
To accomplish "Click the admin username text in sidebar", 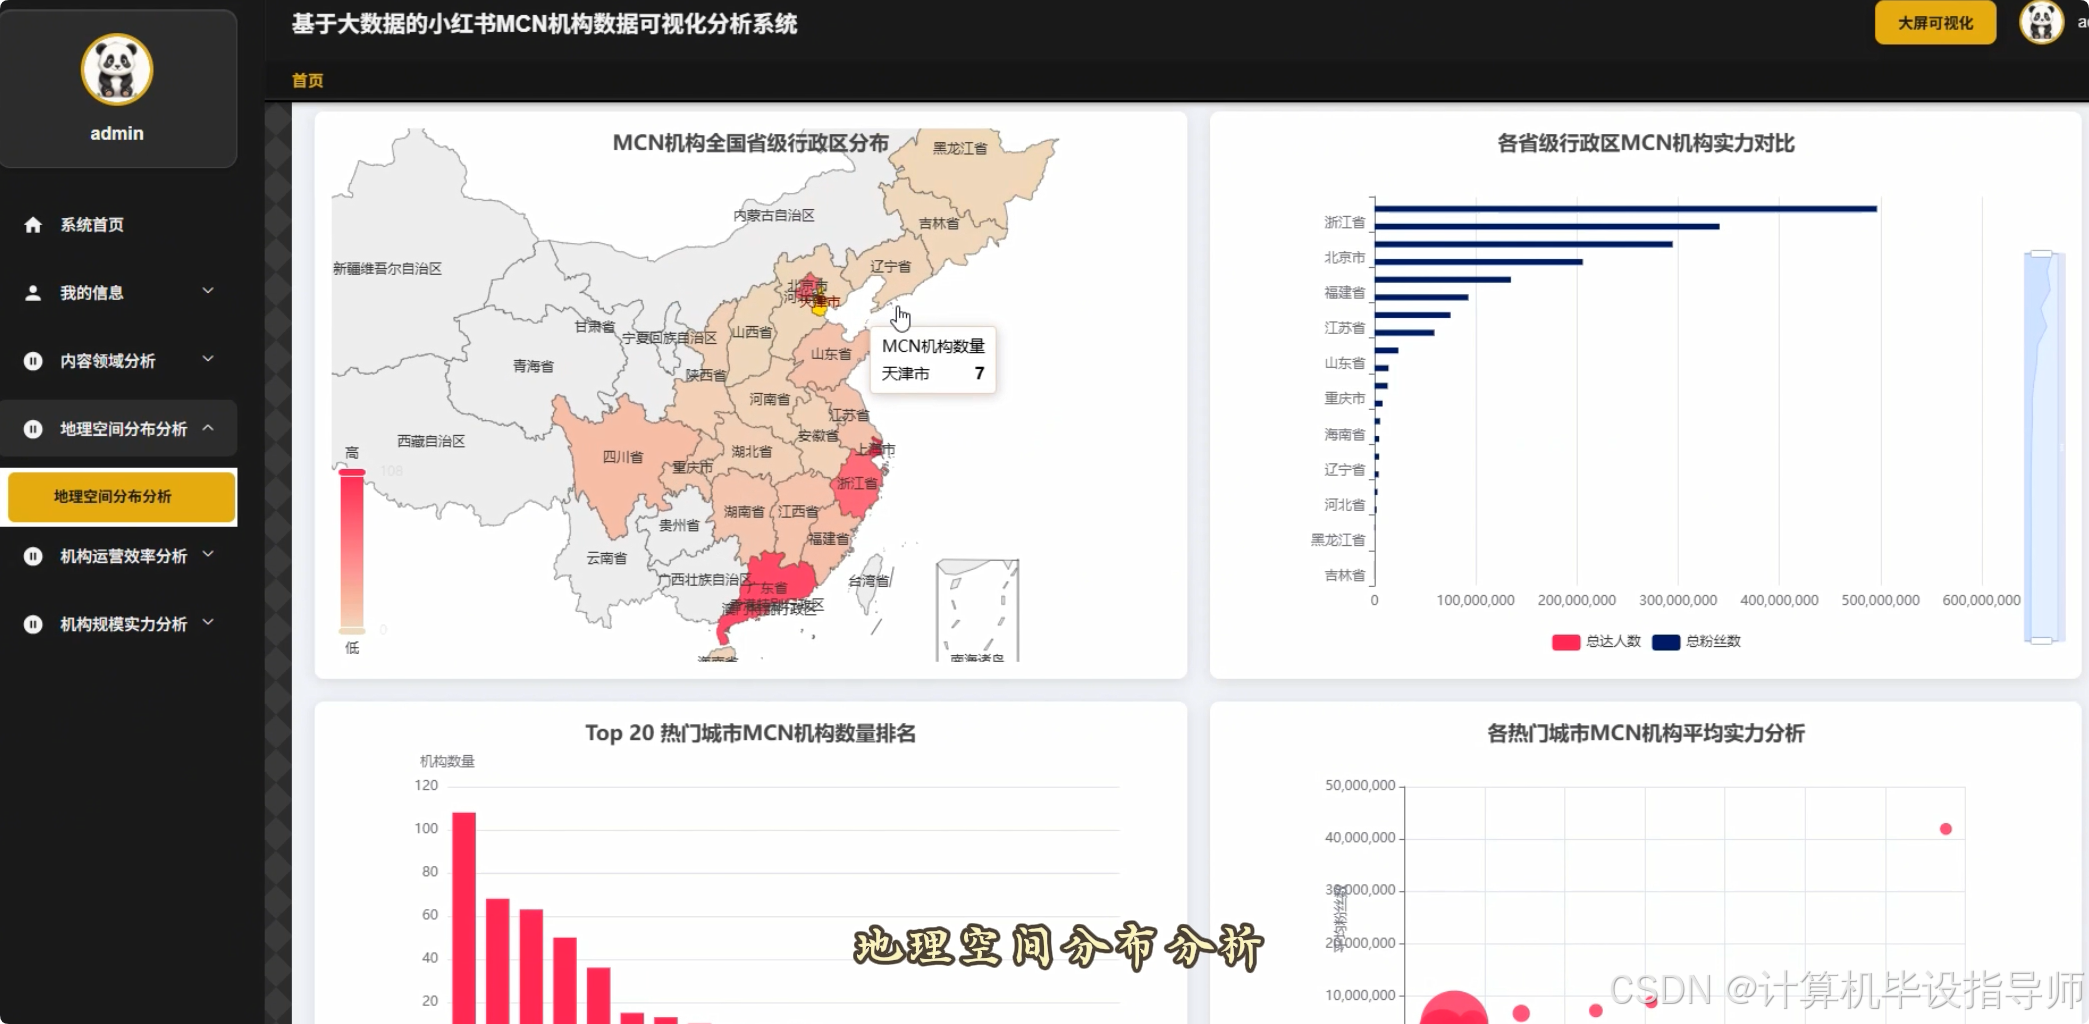I will point(117,134).
